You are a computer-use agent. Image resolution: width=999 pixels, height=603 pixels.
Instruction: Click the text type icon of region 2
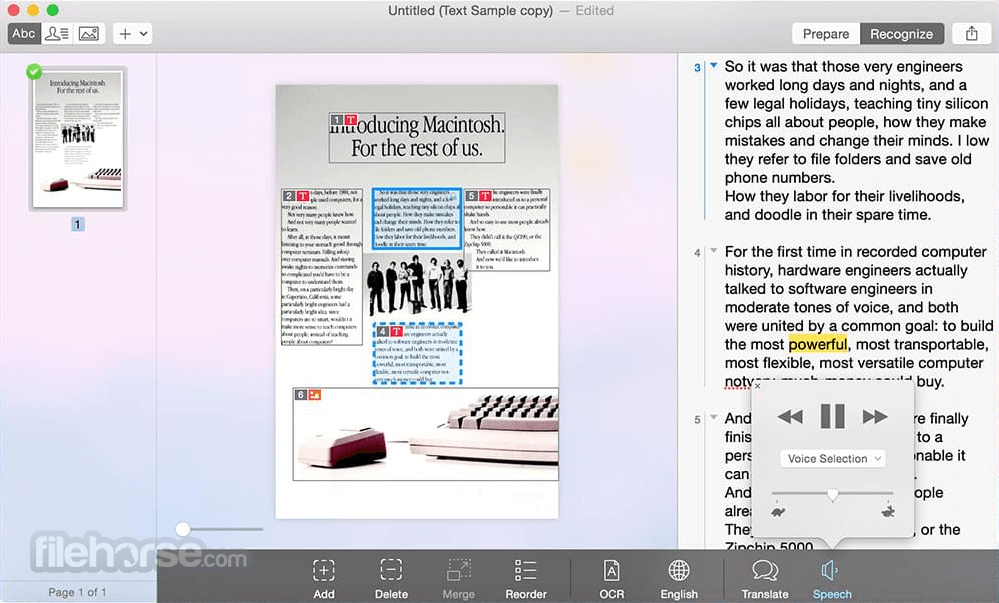303,196
